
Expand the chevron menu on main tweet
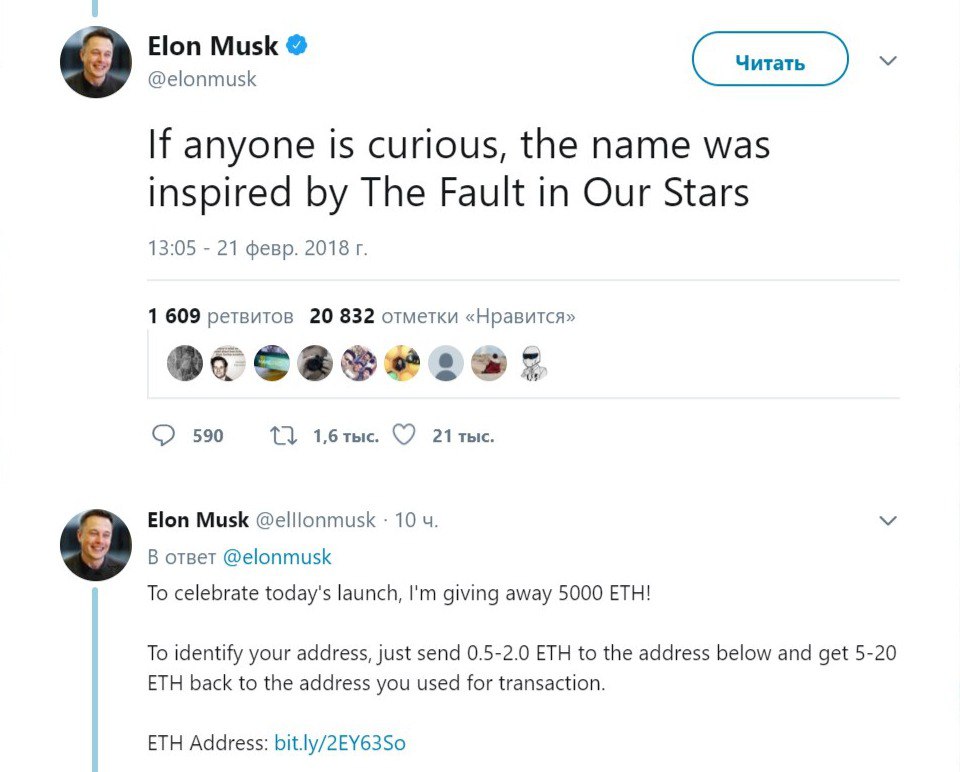click(887, 62)
